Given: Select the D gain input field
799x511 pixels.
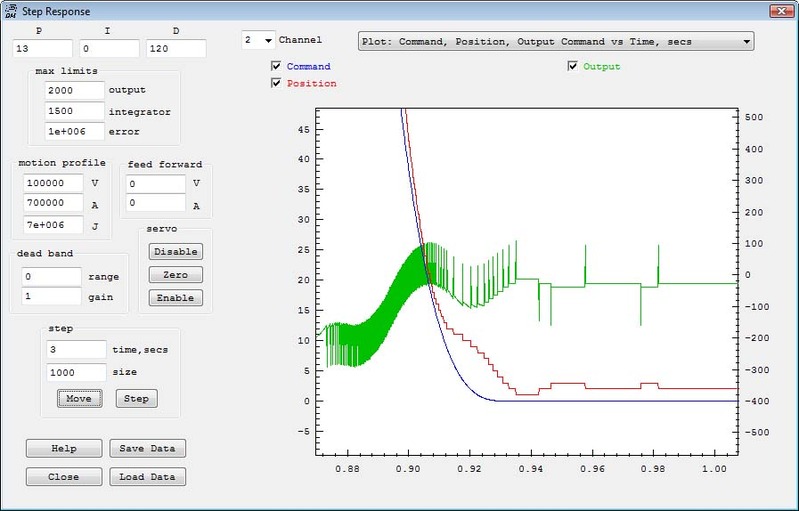Looking at the screenshot, I should (175, 48).
